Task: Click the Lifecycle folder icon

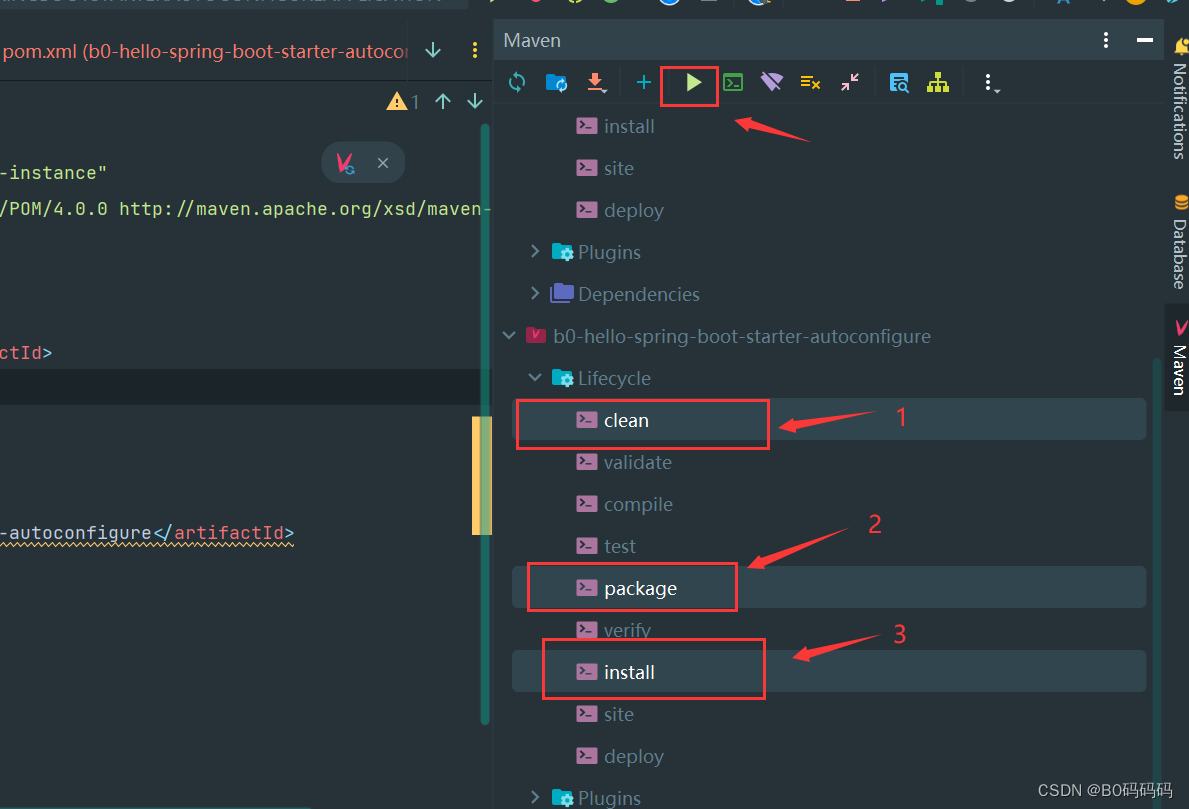Action: pyautogui.click(x=562, y=378)
